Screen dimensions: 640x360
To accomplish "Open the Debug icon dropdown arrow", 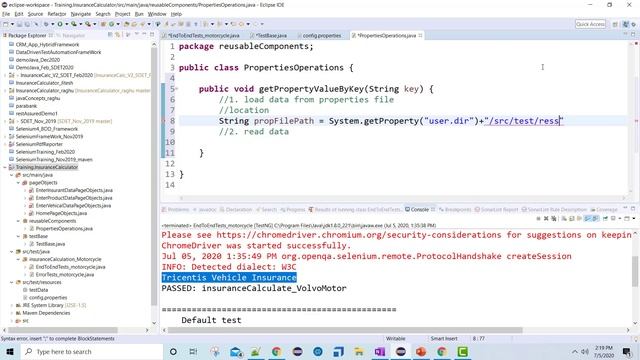I will click(x=52, y=24).
